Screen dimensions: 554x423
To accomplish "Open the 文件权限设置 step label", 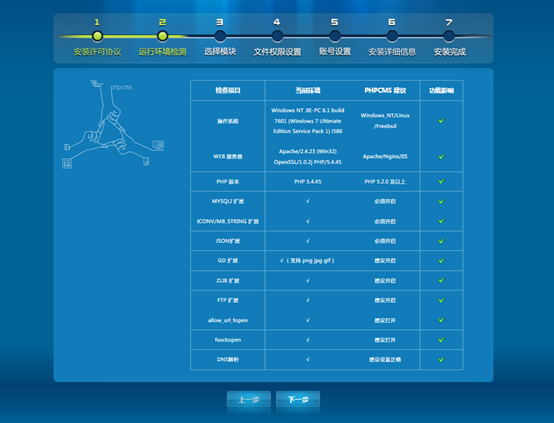I will pyautogui.click(x=277, y=52).
